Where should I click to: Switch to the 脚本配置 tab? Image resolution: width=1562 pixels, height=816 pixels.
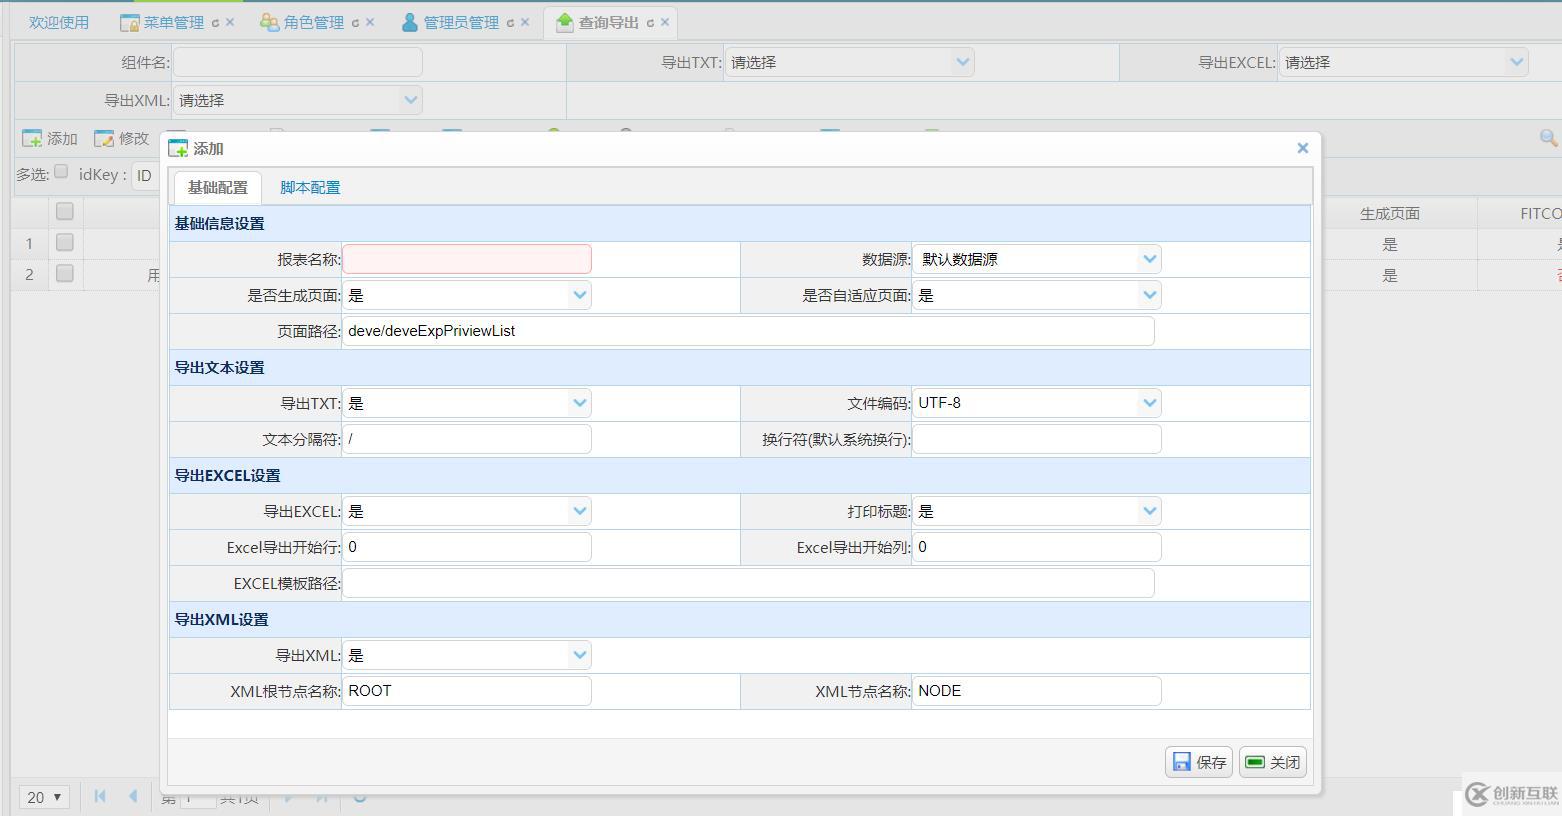click(309, 186)
